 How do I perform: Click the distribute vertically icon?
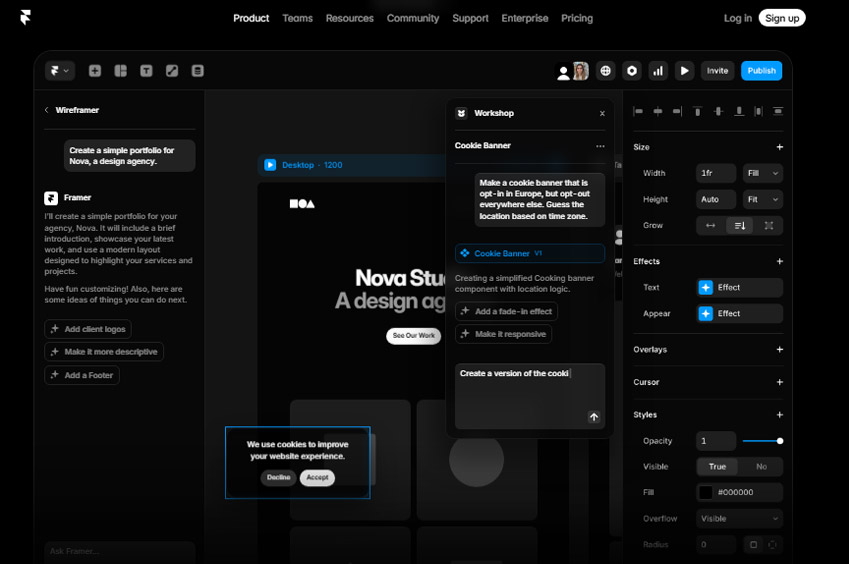coord(778,112)
